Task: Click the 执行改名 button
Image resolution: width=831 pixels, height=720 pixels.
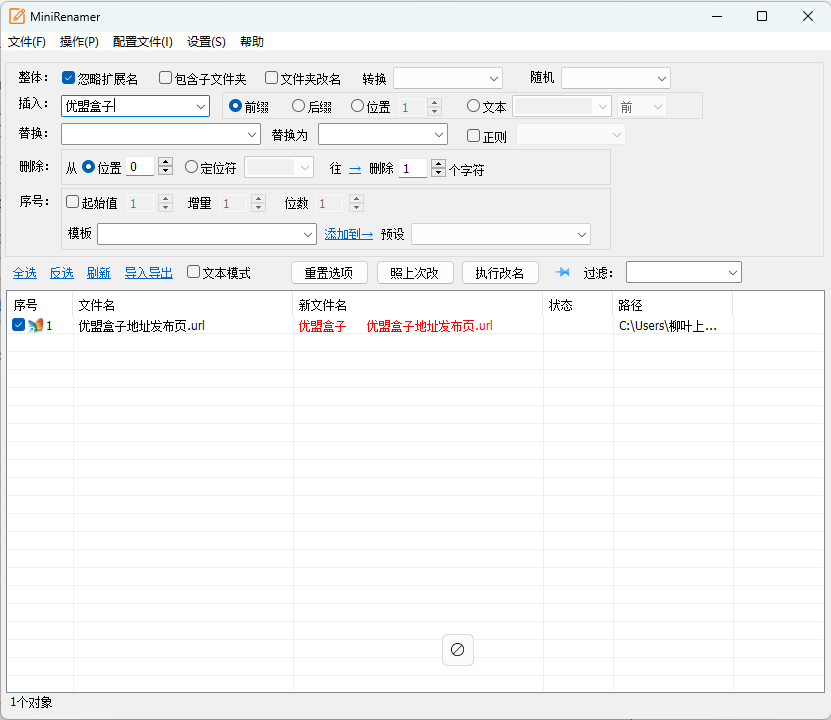Action: pyautogui.click(x=500, y=273)
